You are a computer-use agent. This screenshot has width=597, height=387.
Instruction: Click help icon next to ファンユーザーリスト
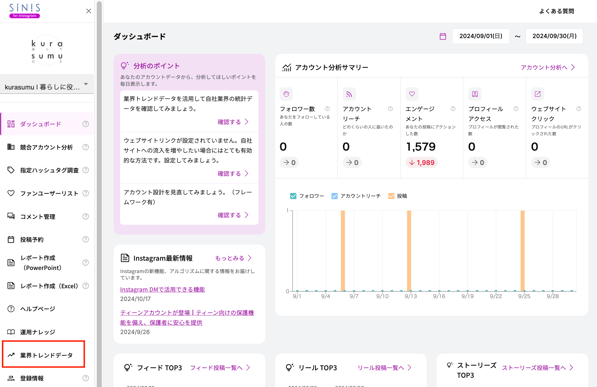click(86, 193)
